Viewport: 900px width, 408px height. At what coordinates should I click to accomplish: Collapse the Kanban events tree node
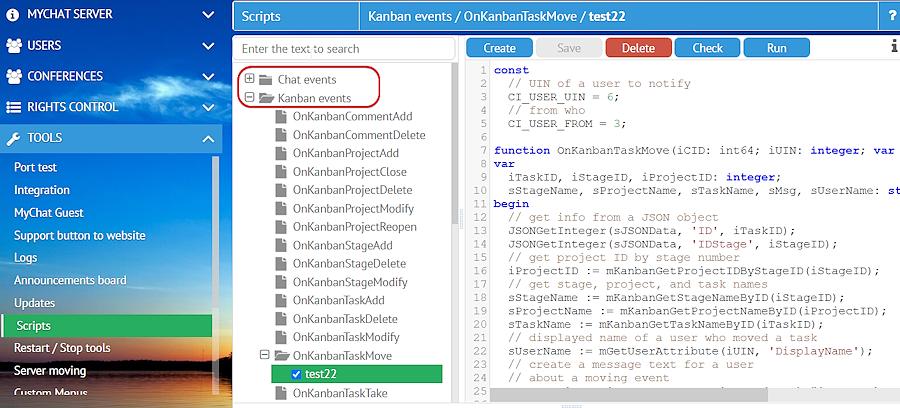coord(248,98)
